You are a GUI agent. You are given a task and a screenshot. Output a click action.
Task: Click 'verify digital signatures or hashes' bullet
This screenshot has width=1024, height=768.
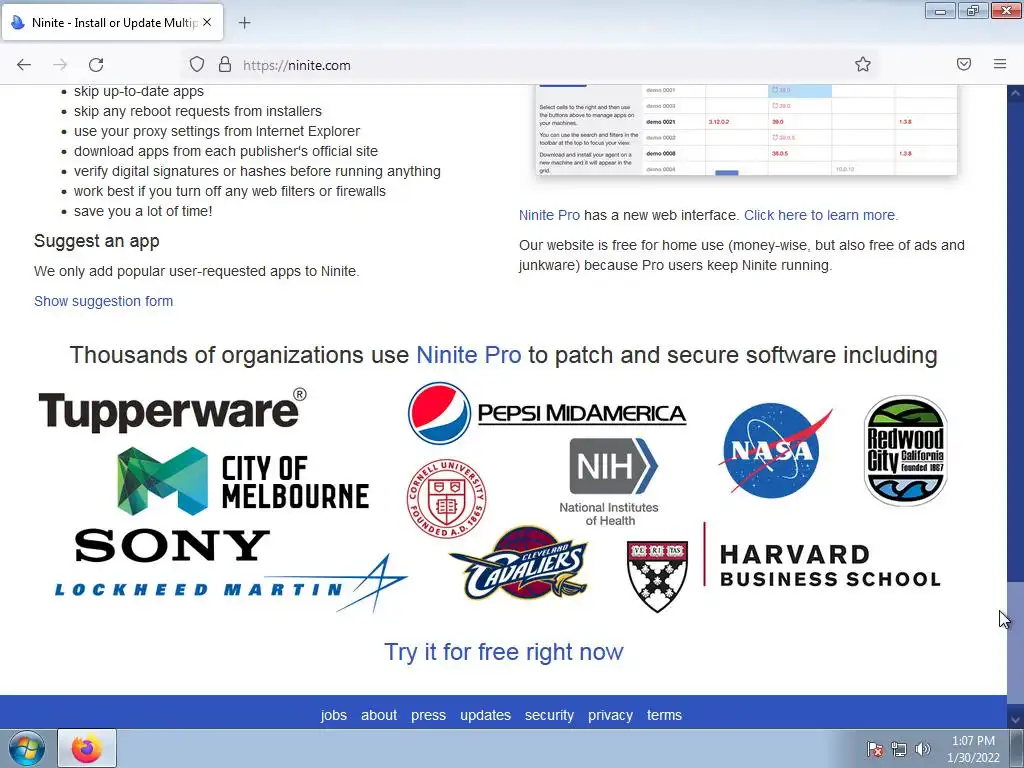point(257,171)
